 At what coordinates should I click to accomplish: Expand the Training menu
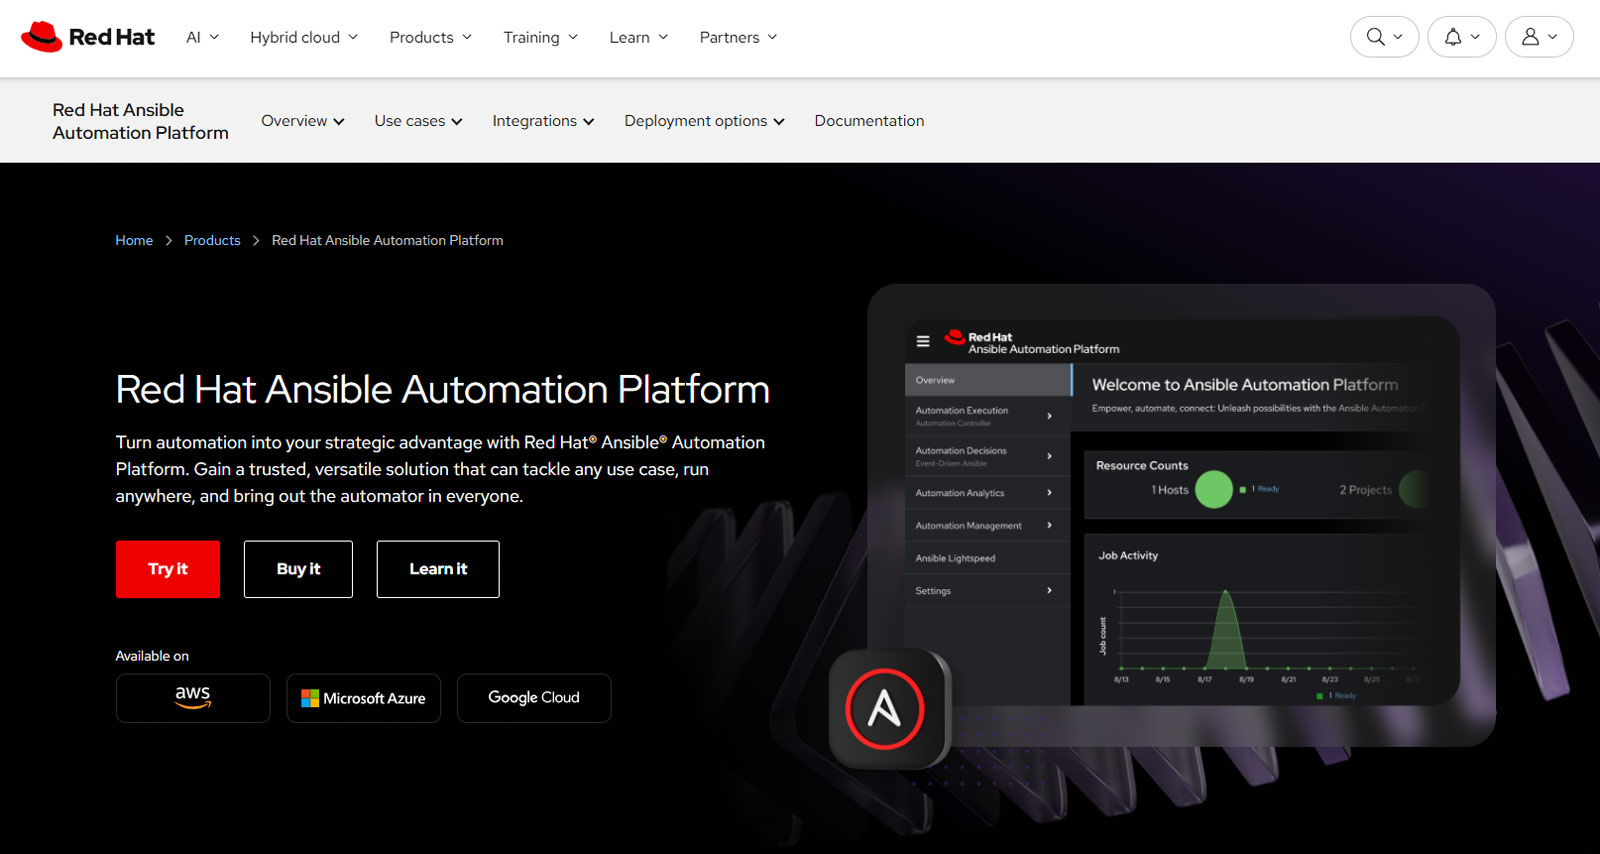[541, 37]
